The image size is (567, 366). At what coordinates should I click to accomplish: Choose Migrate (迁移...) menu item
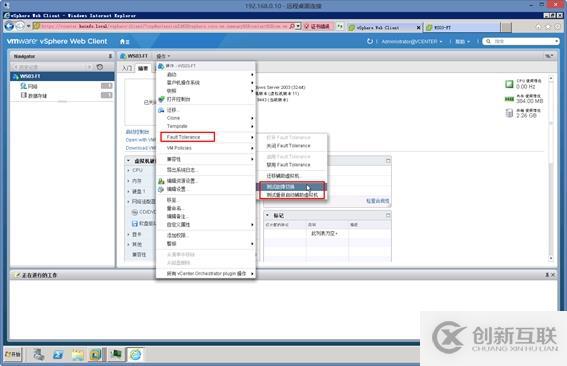click(x=206, y=110)
